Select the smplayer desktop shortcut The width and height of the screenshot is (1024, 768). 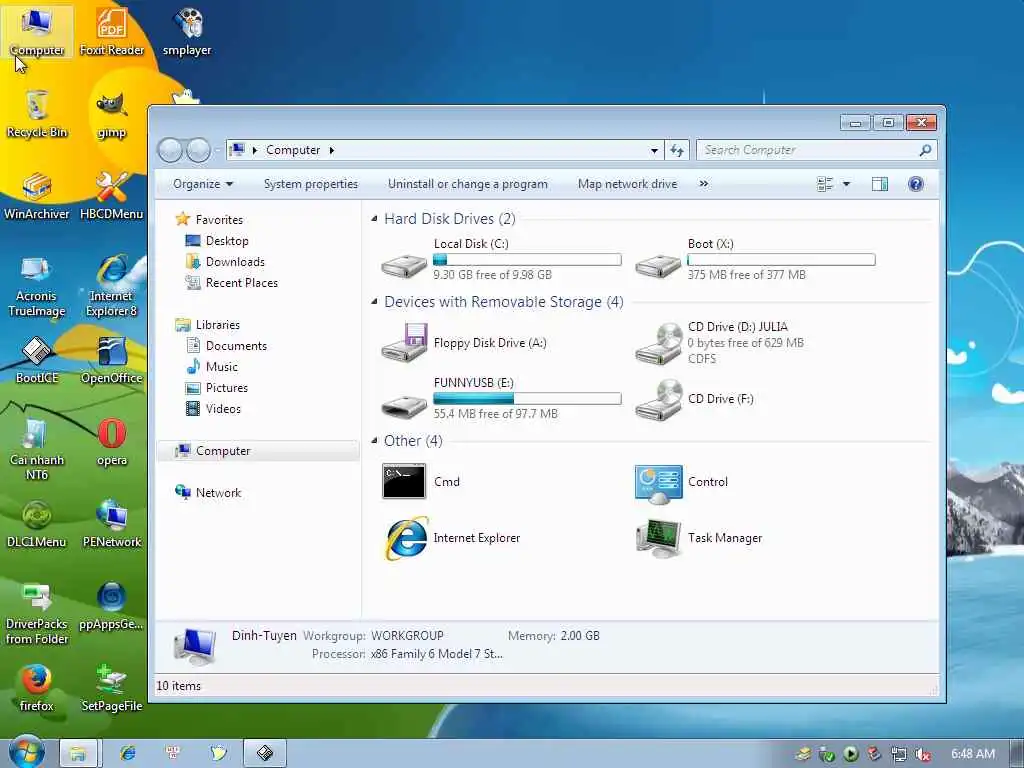pyautogui.click(x=187, y=33)
